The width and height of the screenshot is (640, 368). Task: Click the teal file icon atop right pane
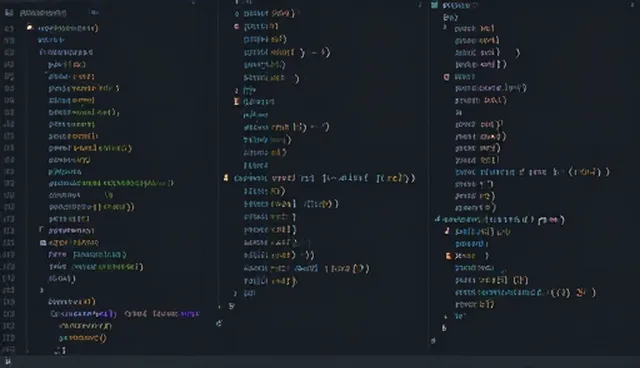pyautogui.click(x=434, y=5)
